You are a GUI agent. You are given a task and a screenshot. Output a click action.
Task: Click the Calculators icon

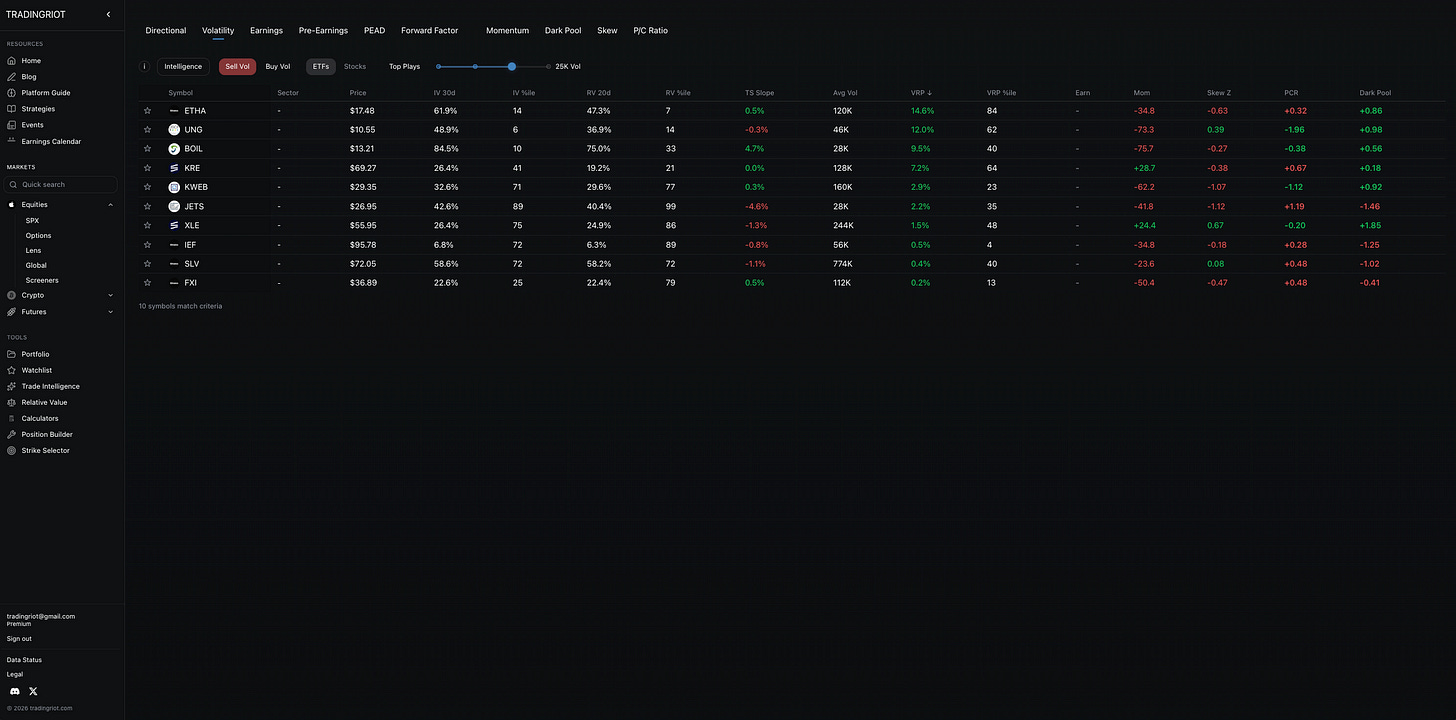point(12,418)
